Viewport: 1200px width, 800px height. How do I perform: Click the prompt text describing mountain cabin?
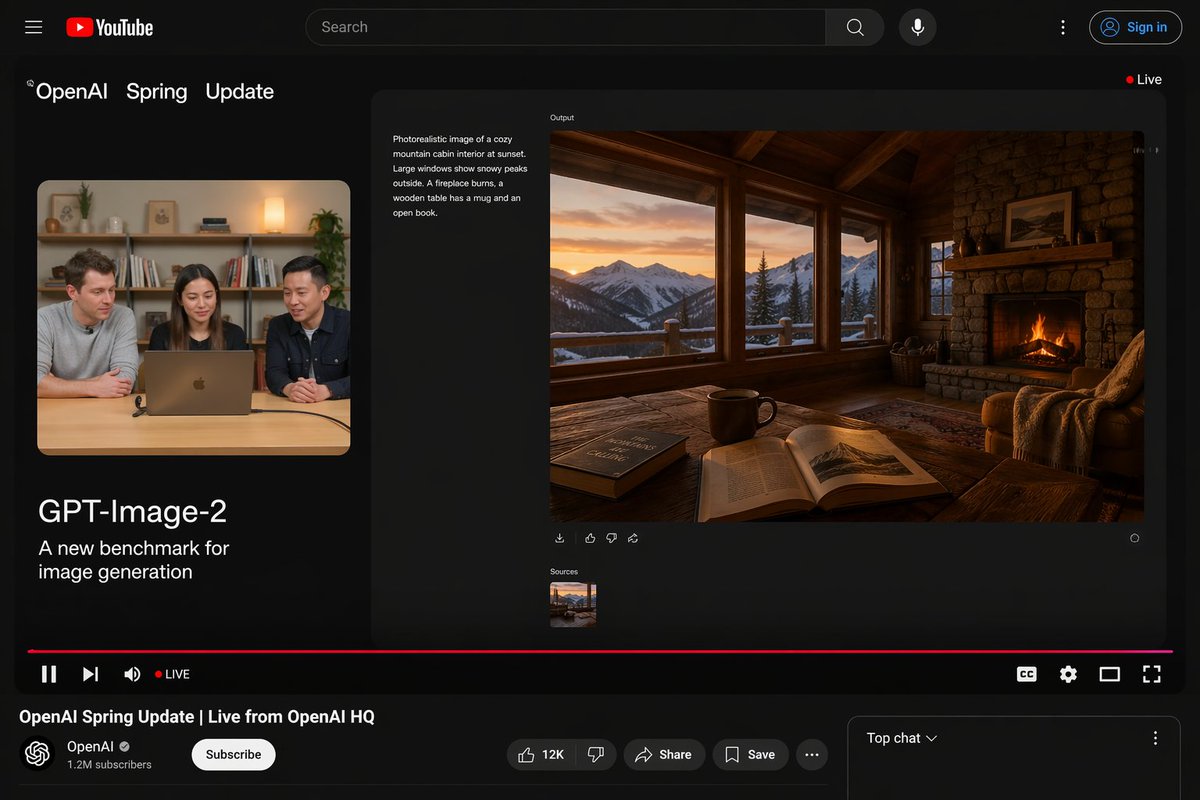[460, 176]
